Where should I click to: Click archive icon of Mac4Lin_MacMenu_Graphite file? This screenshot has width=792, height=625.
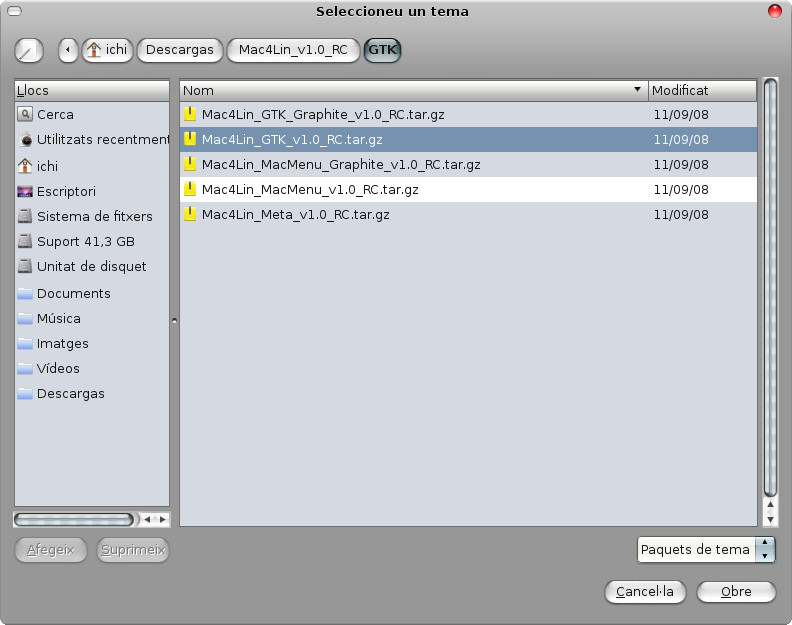(x=190, y=164)
